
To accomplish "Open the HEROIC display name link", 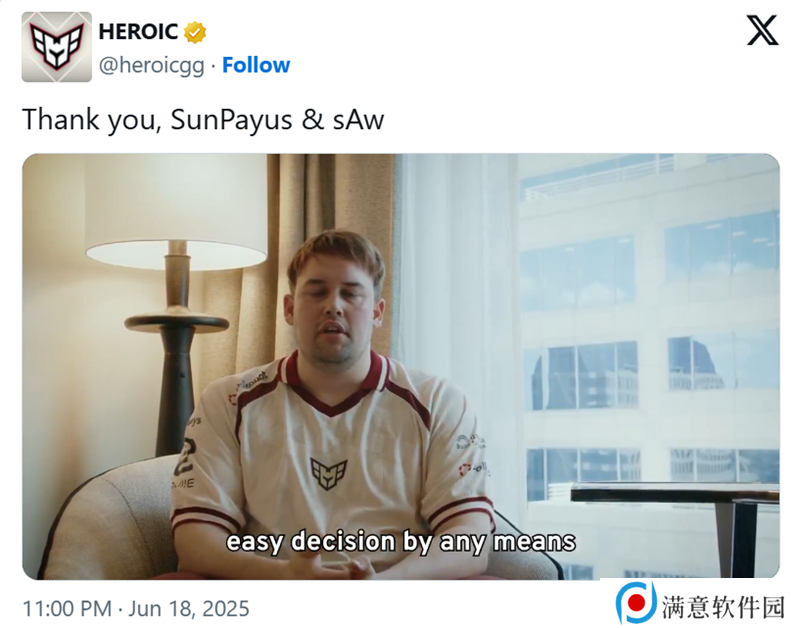I will [138, 32].
